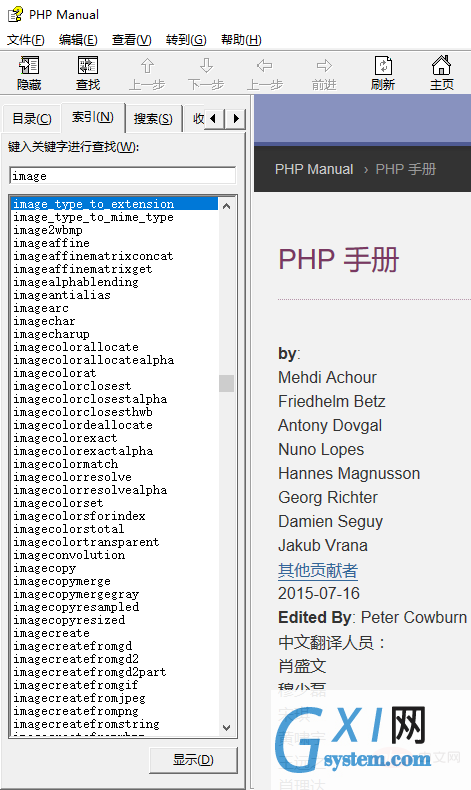Switch to the 目录(C) tab
The image size is (471, 790).
(32, 119)
